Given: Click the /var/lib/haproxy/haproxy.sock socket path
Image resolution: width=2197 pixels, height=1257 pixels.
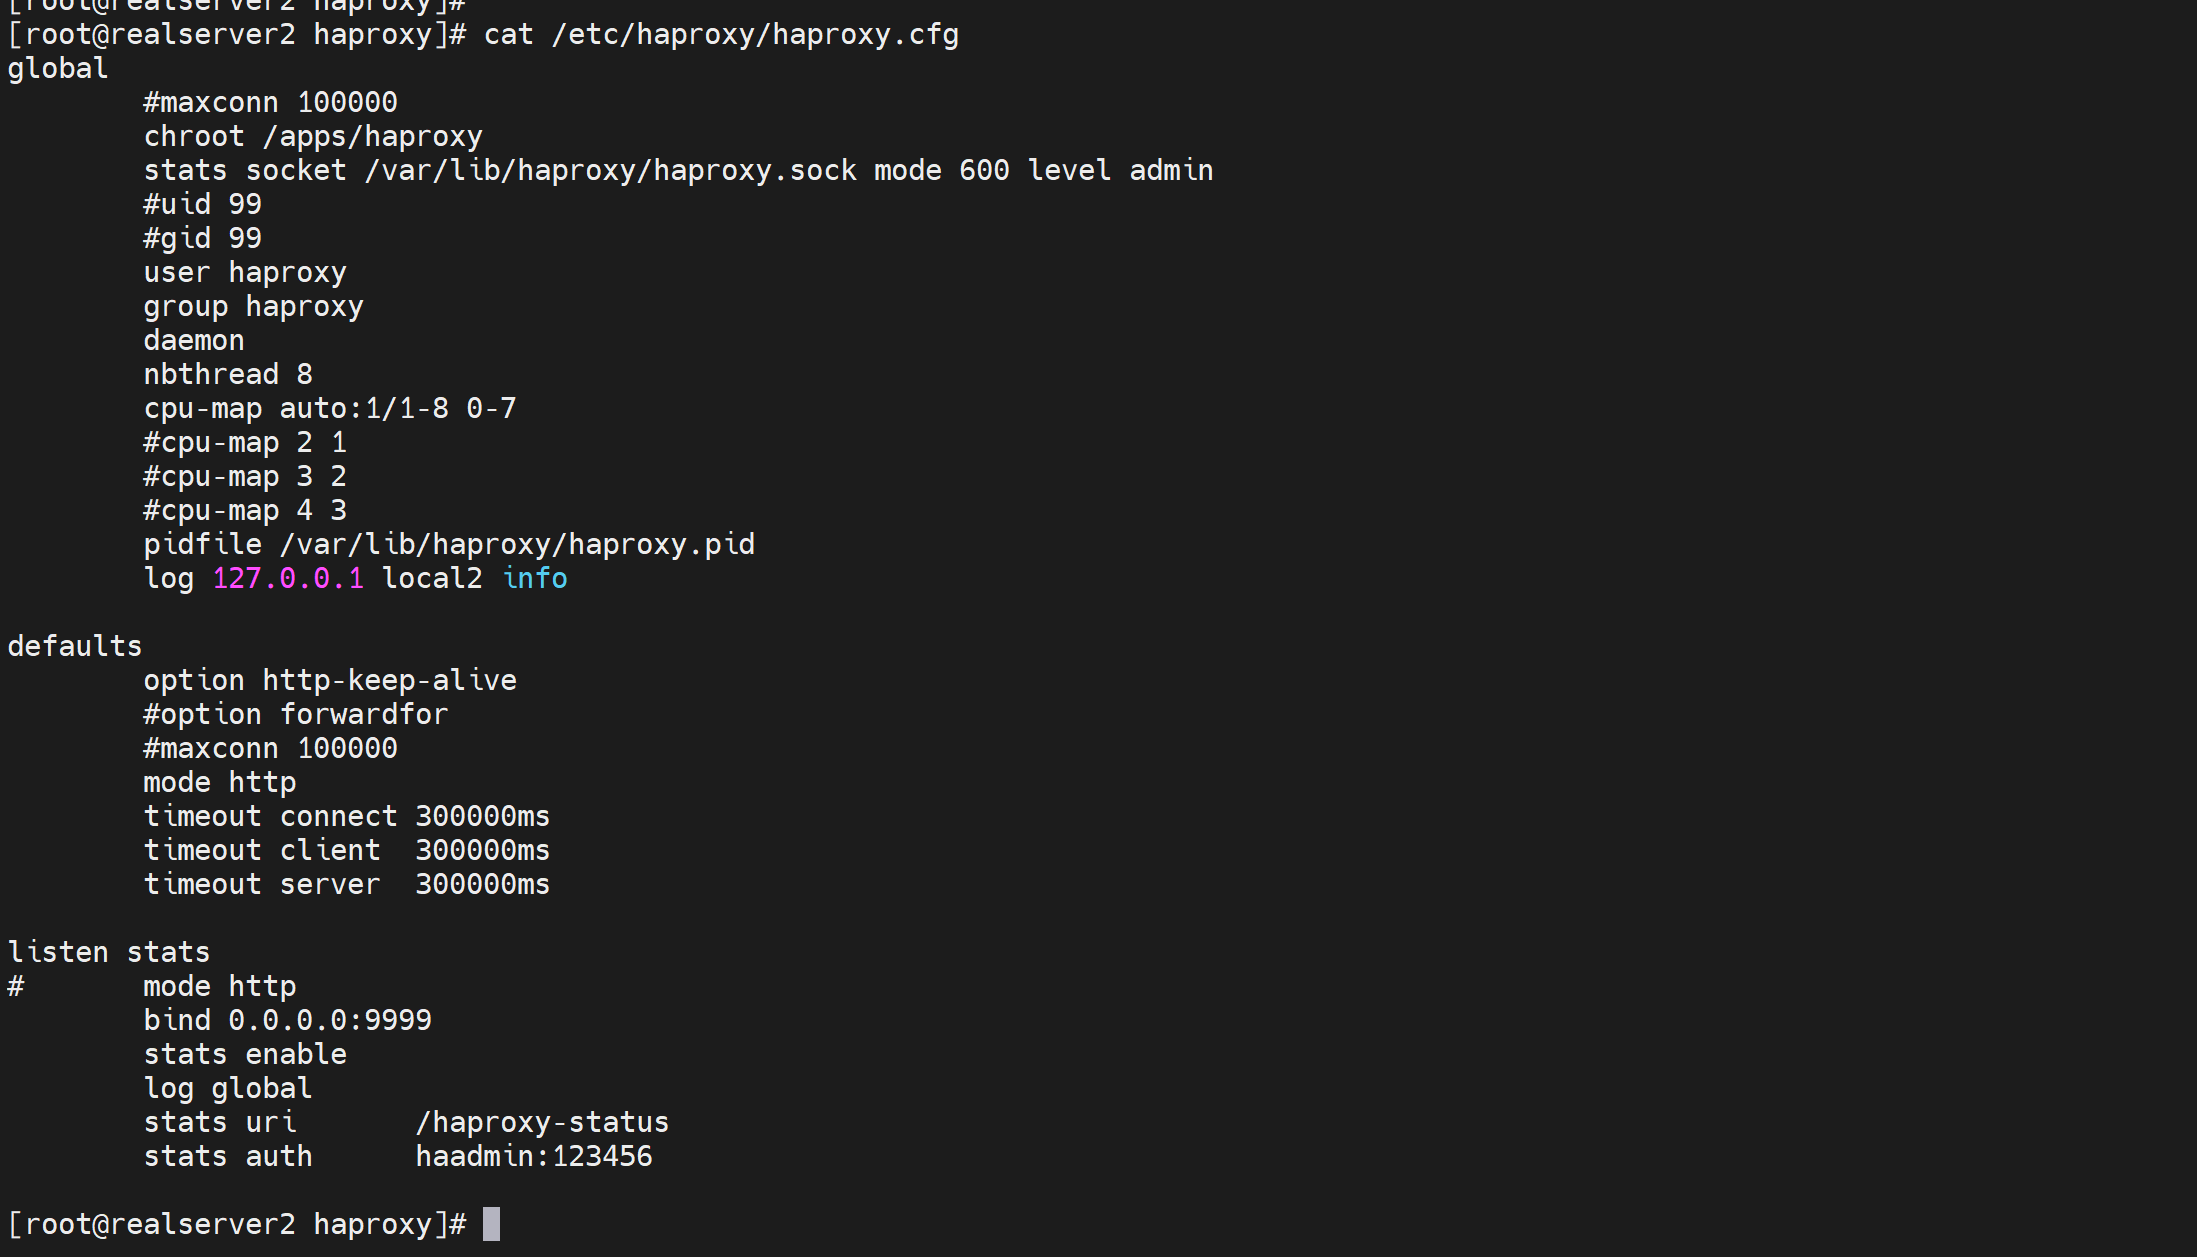Looking at the screenshot, I should point(610,170).
